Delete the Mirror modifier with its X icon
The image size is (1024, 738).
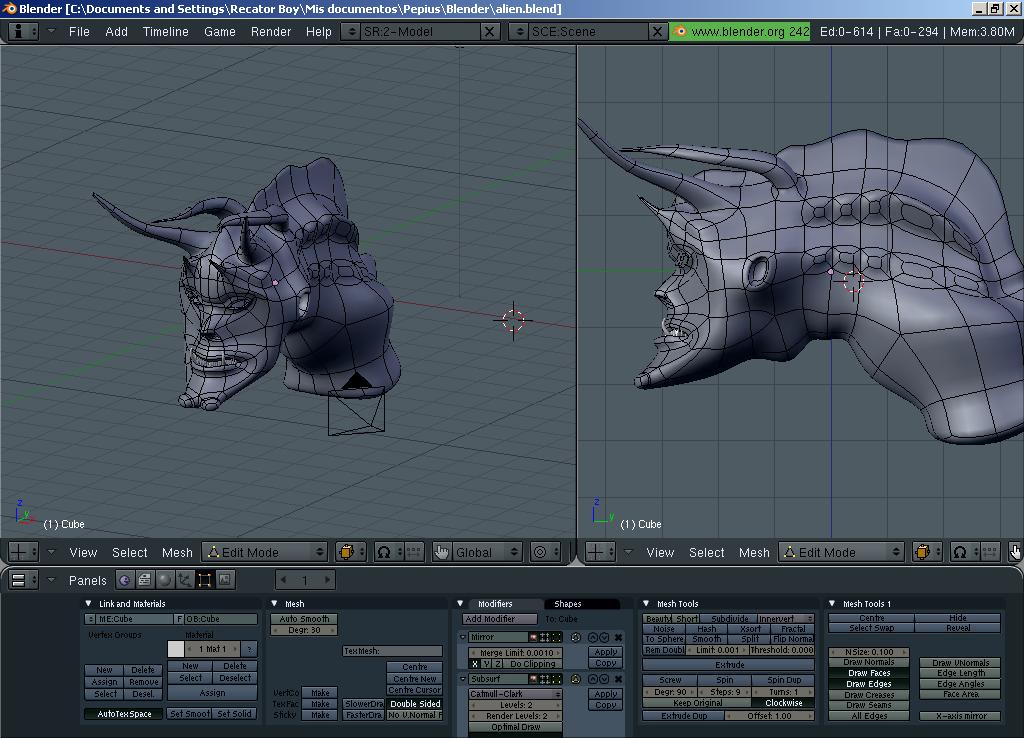pyautogui.click(x=618, y=637)
